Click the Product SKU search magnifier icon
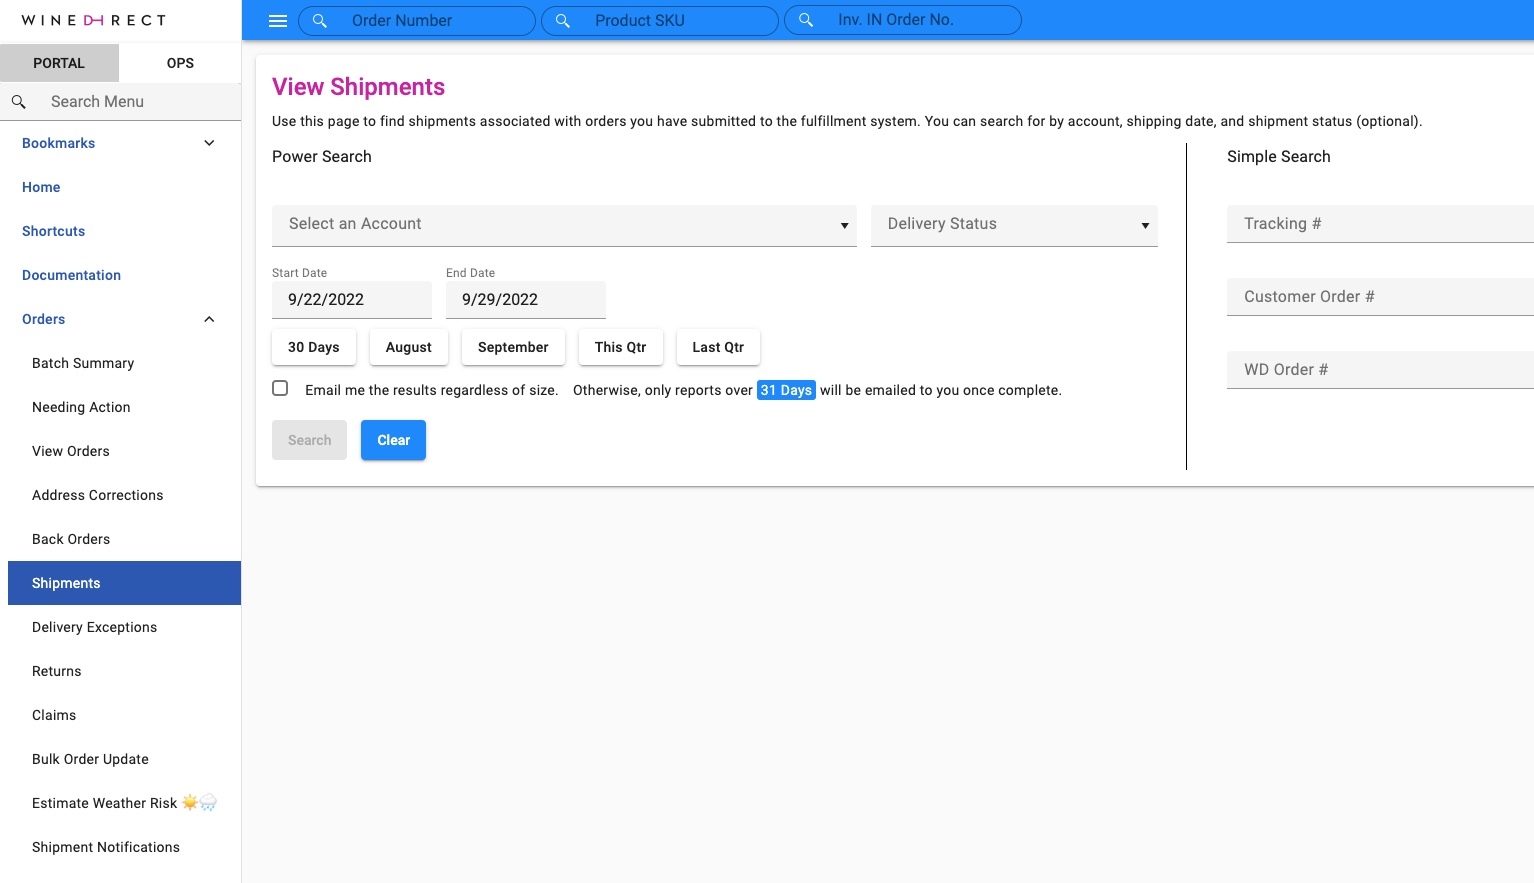 click(x=563, y=21)
